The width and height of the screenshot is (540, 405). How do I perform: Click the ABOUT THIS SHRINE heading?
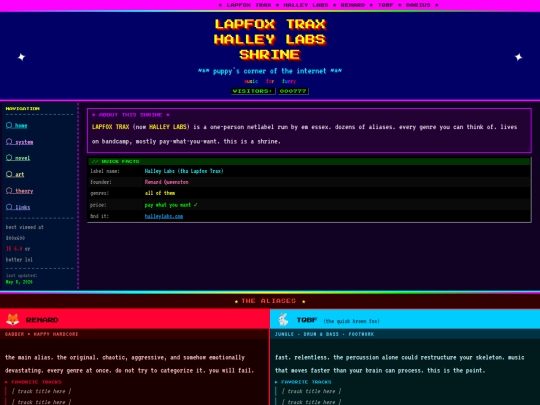131,115
